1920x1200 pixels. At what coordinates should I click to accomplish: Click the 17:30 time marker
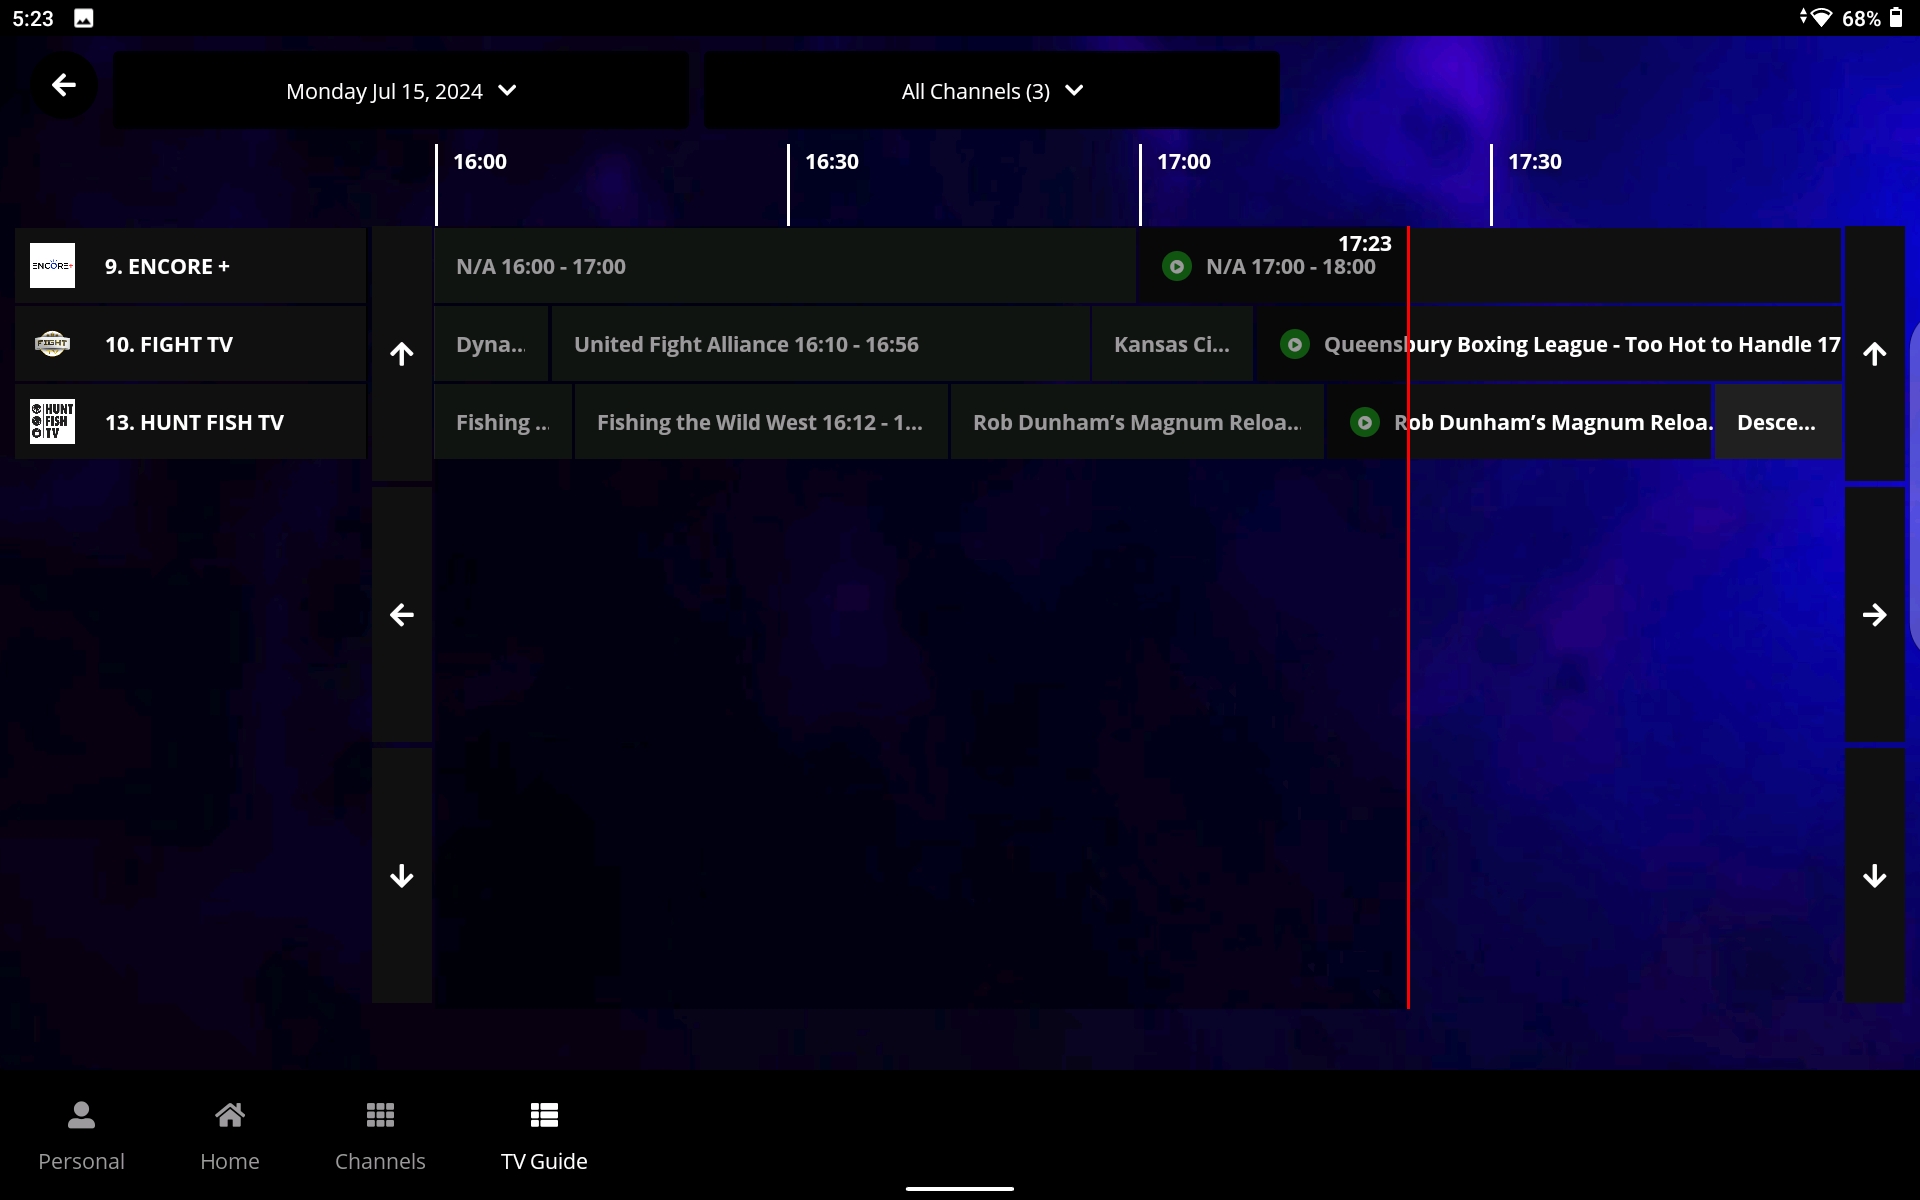click(1535, 162)
